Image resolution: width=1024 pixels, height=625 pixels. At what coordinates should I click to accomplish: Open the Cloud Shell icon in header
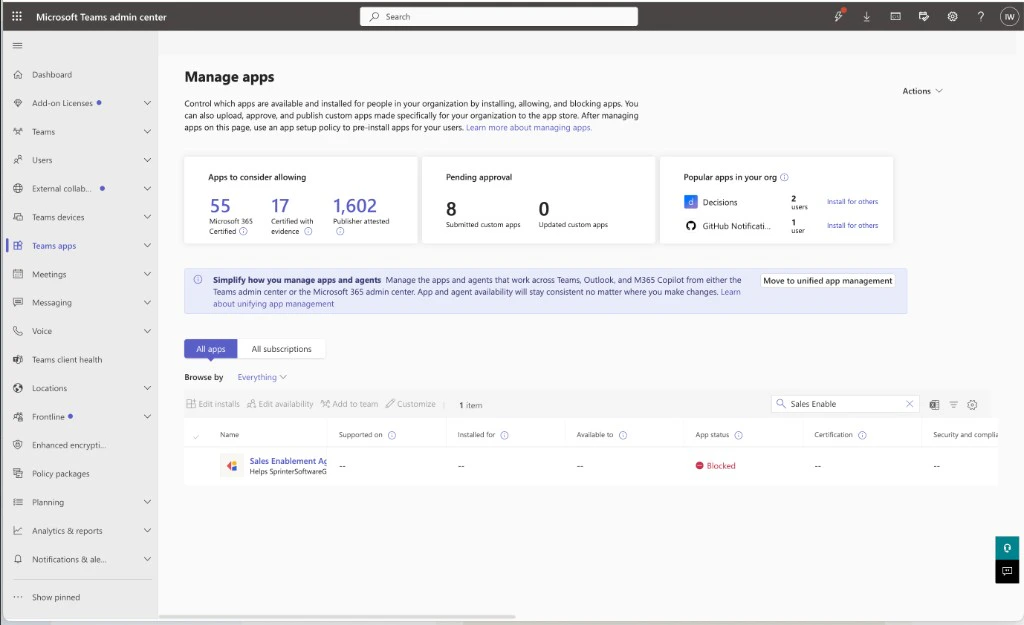pyautogui.click(x=895, y=16)
